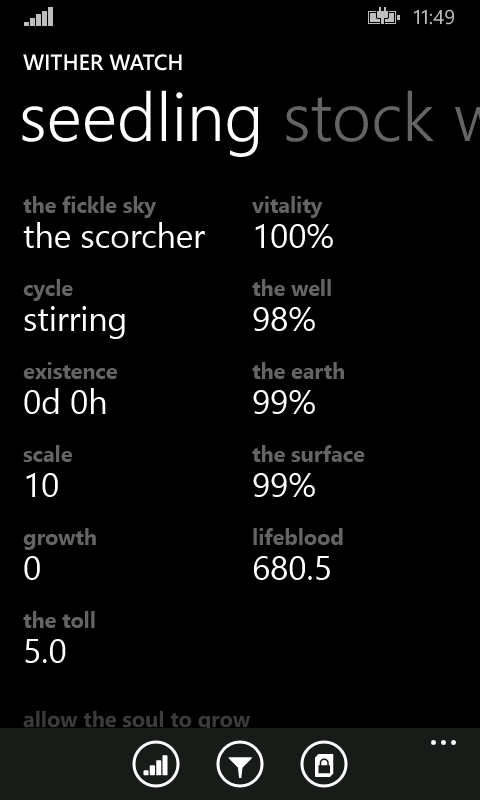The image size is (480, 800).
Task: Select the fickle sky value 'the scorcher'
Action: click(x=114, y=238)
